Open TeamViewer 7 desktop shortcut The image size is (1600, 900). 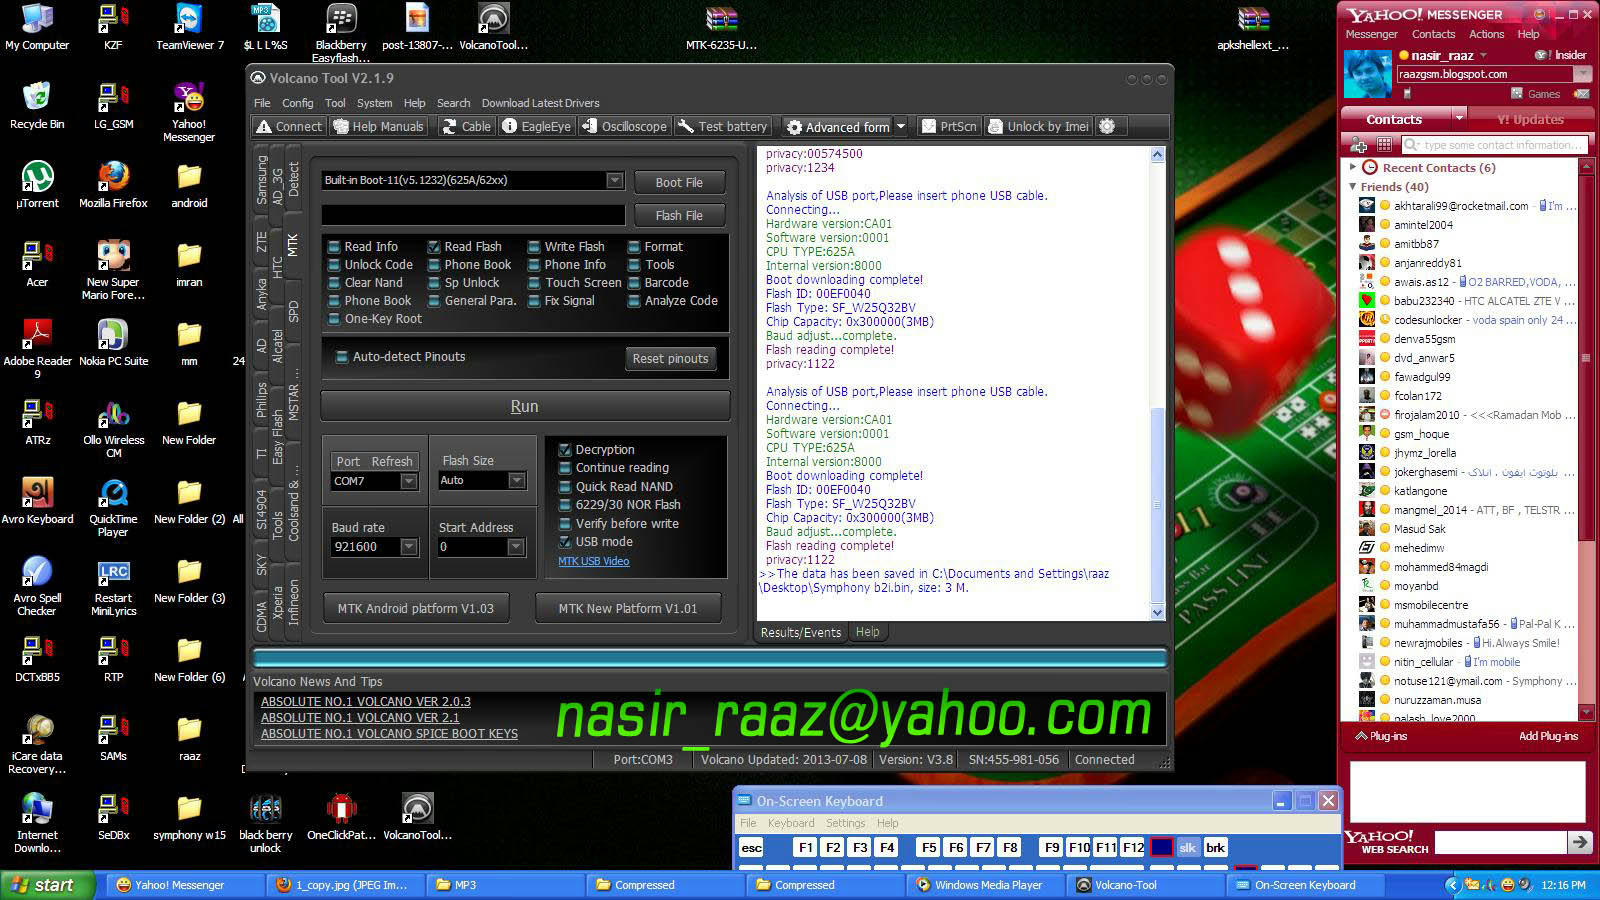189,27
